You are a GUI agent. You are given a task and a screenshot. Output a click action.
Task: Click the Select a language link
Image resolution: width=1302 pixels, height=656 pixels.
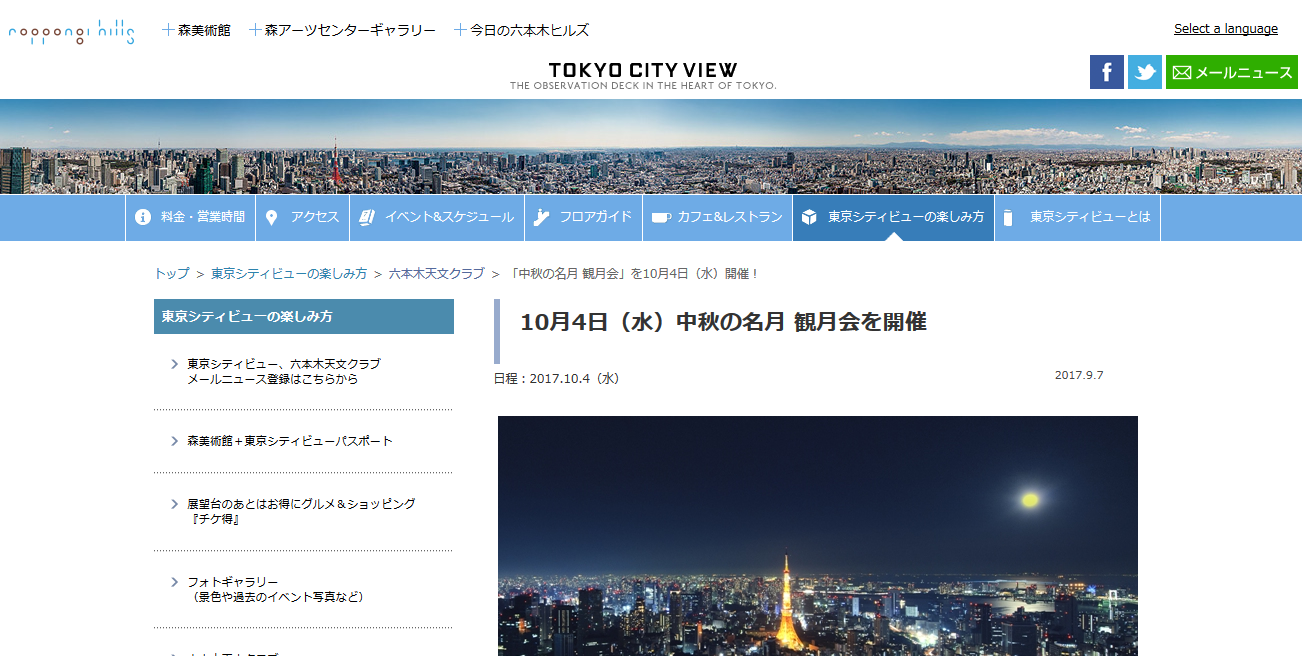[x=1226, y=29]
